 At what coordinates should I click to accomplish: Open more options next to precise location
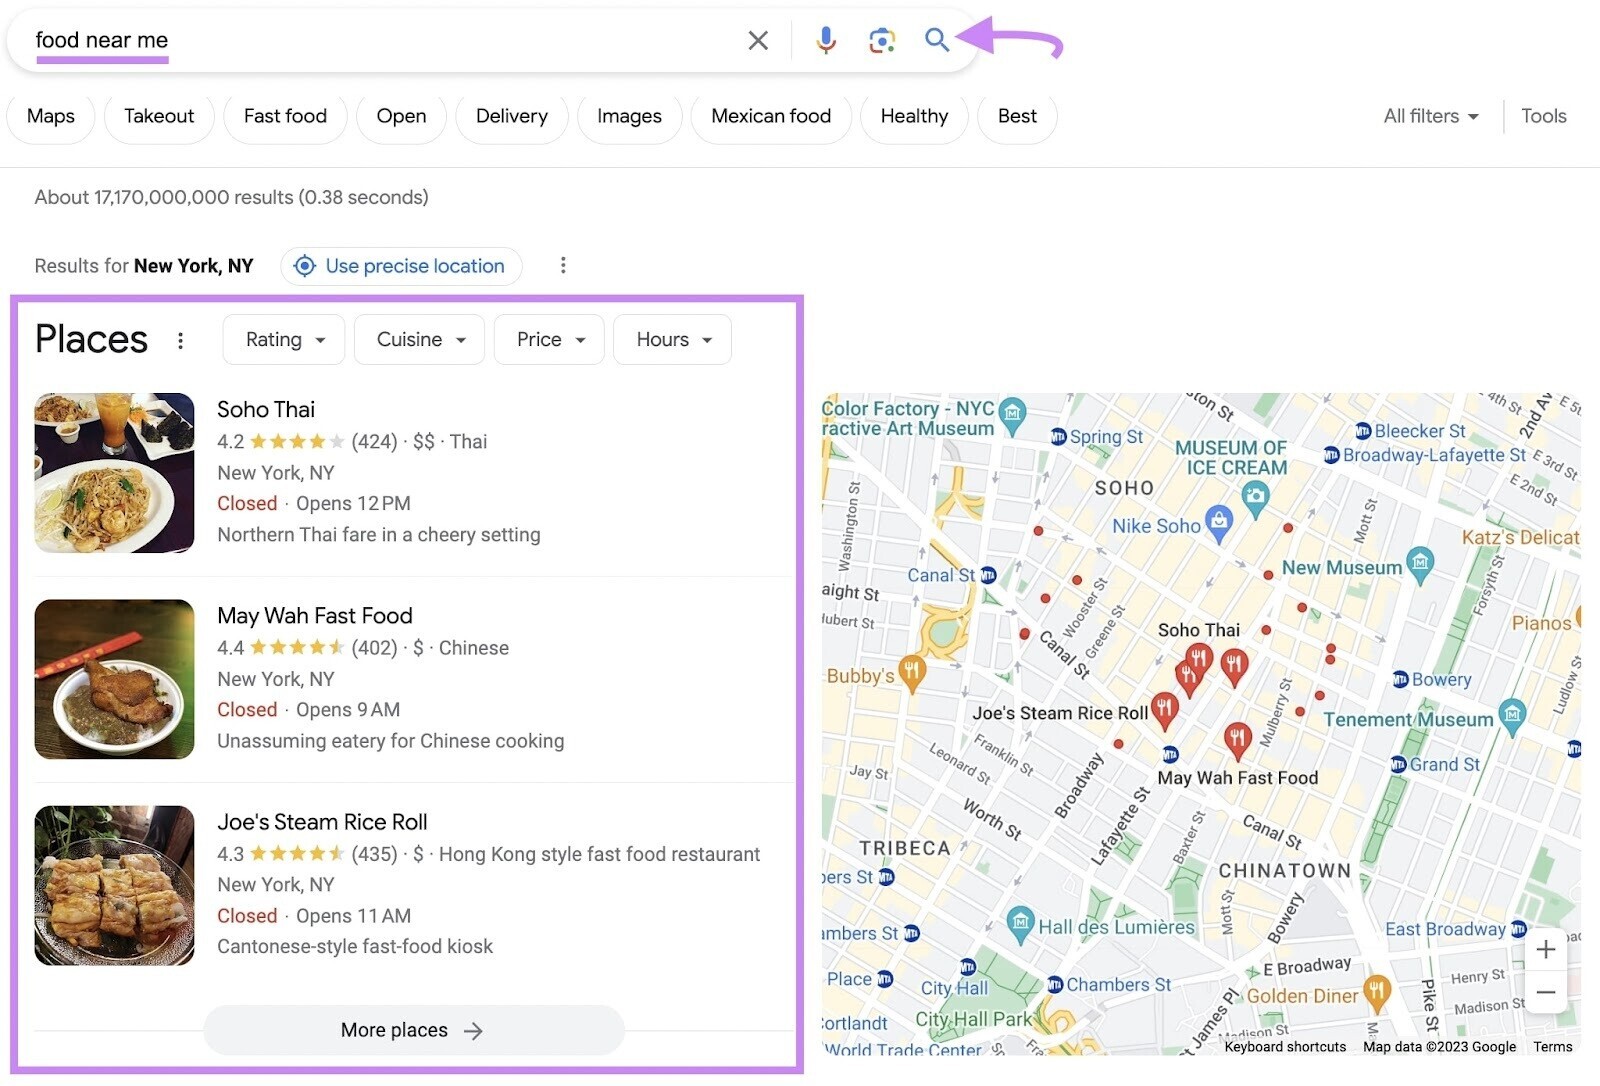click(x=563, y=265)
